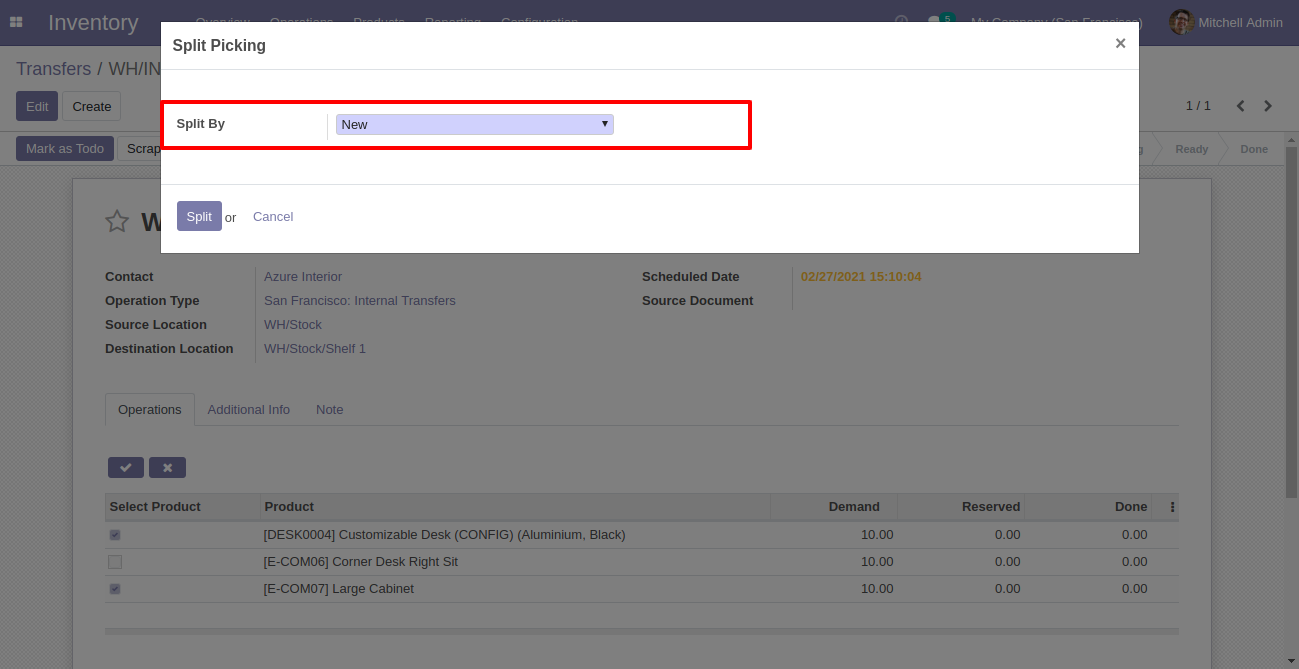Select the Done status stage

tap(1254, 149)
